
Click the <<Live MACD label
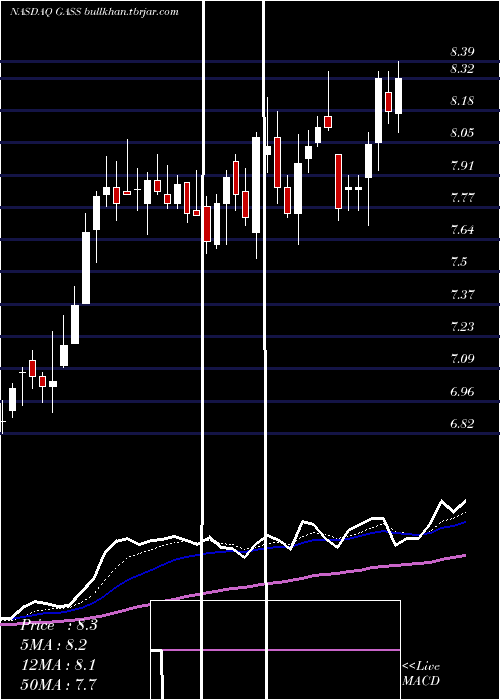click(421, 673)
